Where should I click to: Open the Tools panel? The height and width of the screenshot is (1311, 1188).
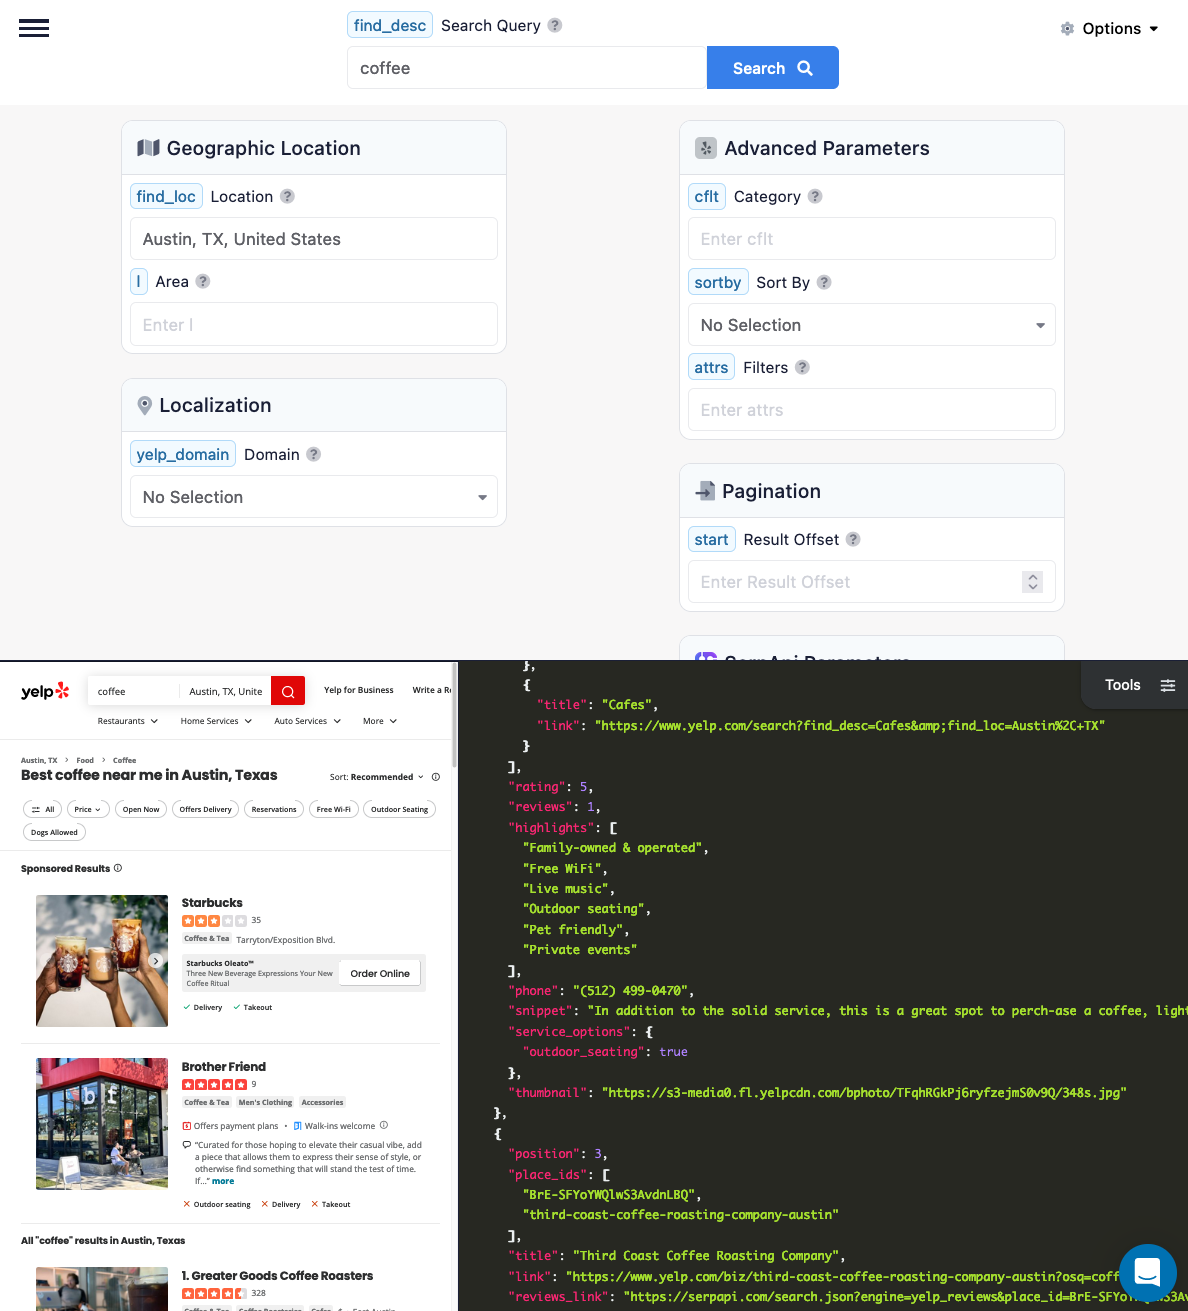(x=1135, y=685)
